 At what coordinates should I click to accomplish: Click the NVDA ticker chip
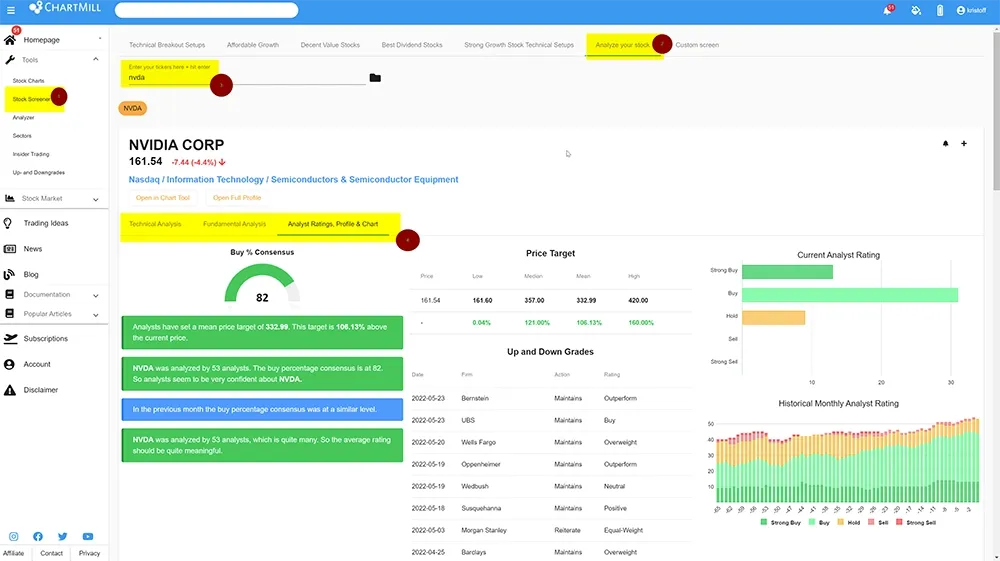point(133,108)
